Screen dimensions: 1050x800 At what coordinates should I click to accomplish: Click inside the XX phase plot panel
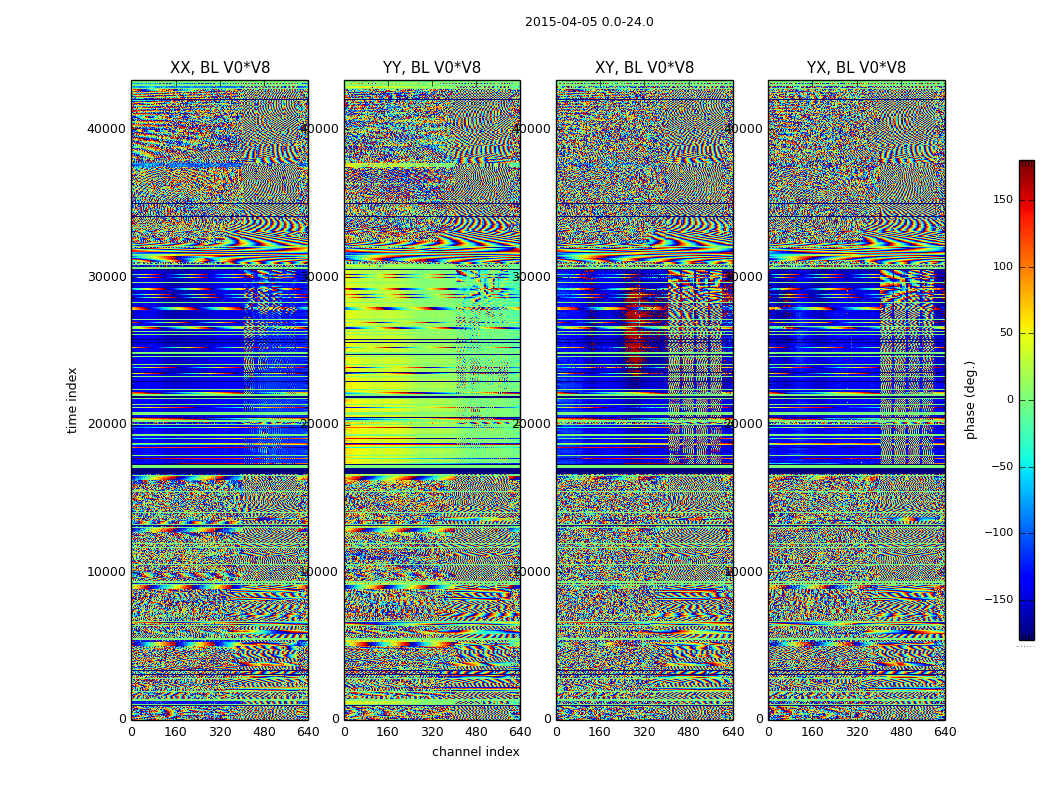[220, 400]
